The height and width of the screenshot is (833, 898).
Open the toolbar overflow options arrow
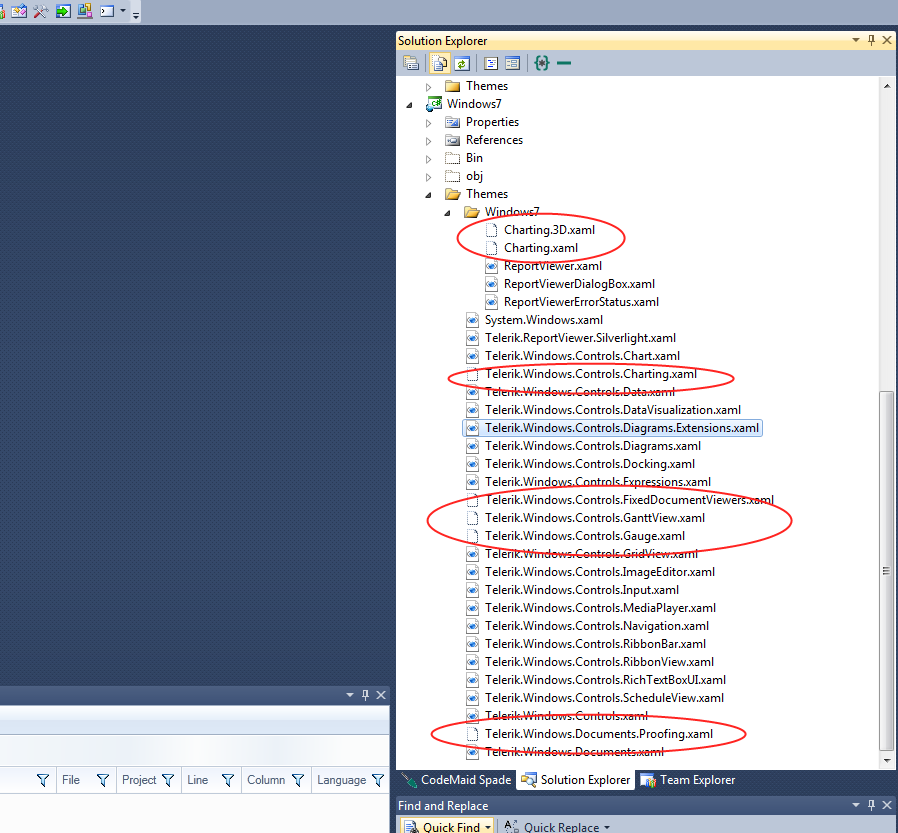pyautogui.click(x=136, y=15)
